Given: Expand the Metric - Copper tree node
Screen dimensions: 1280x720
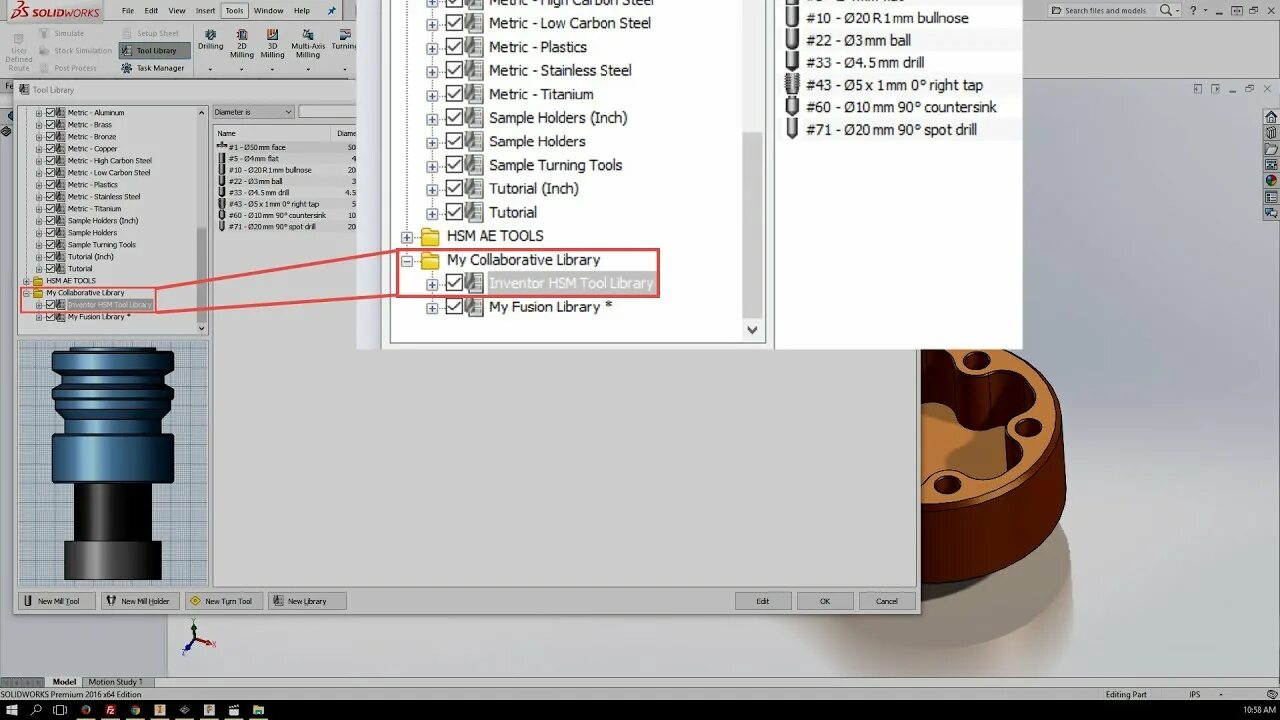Looking at the screenshot, I should (x=39, y=149).
